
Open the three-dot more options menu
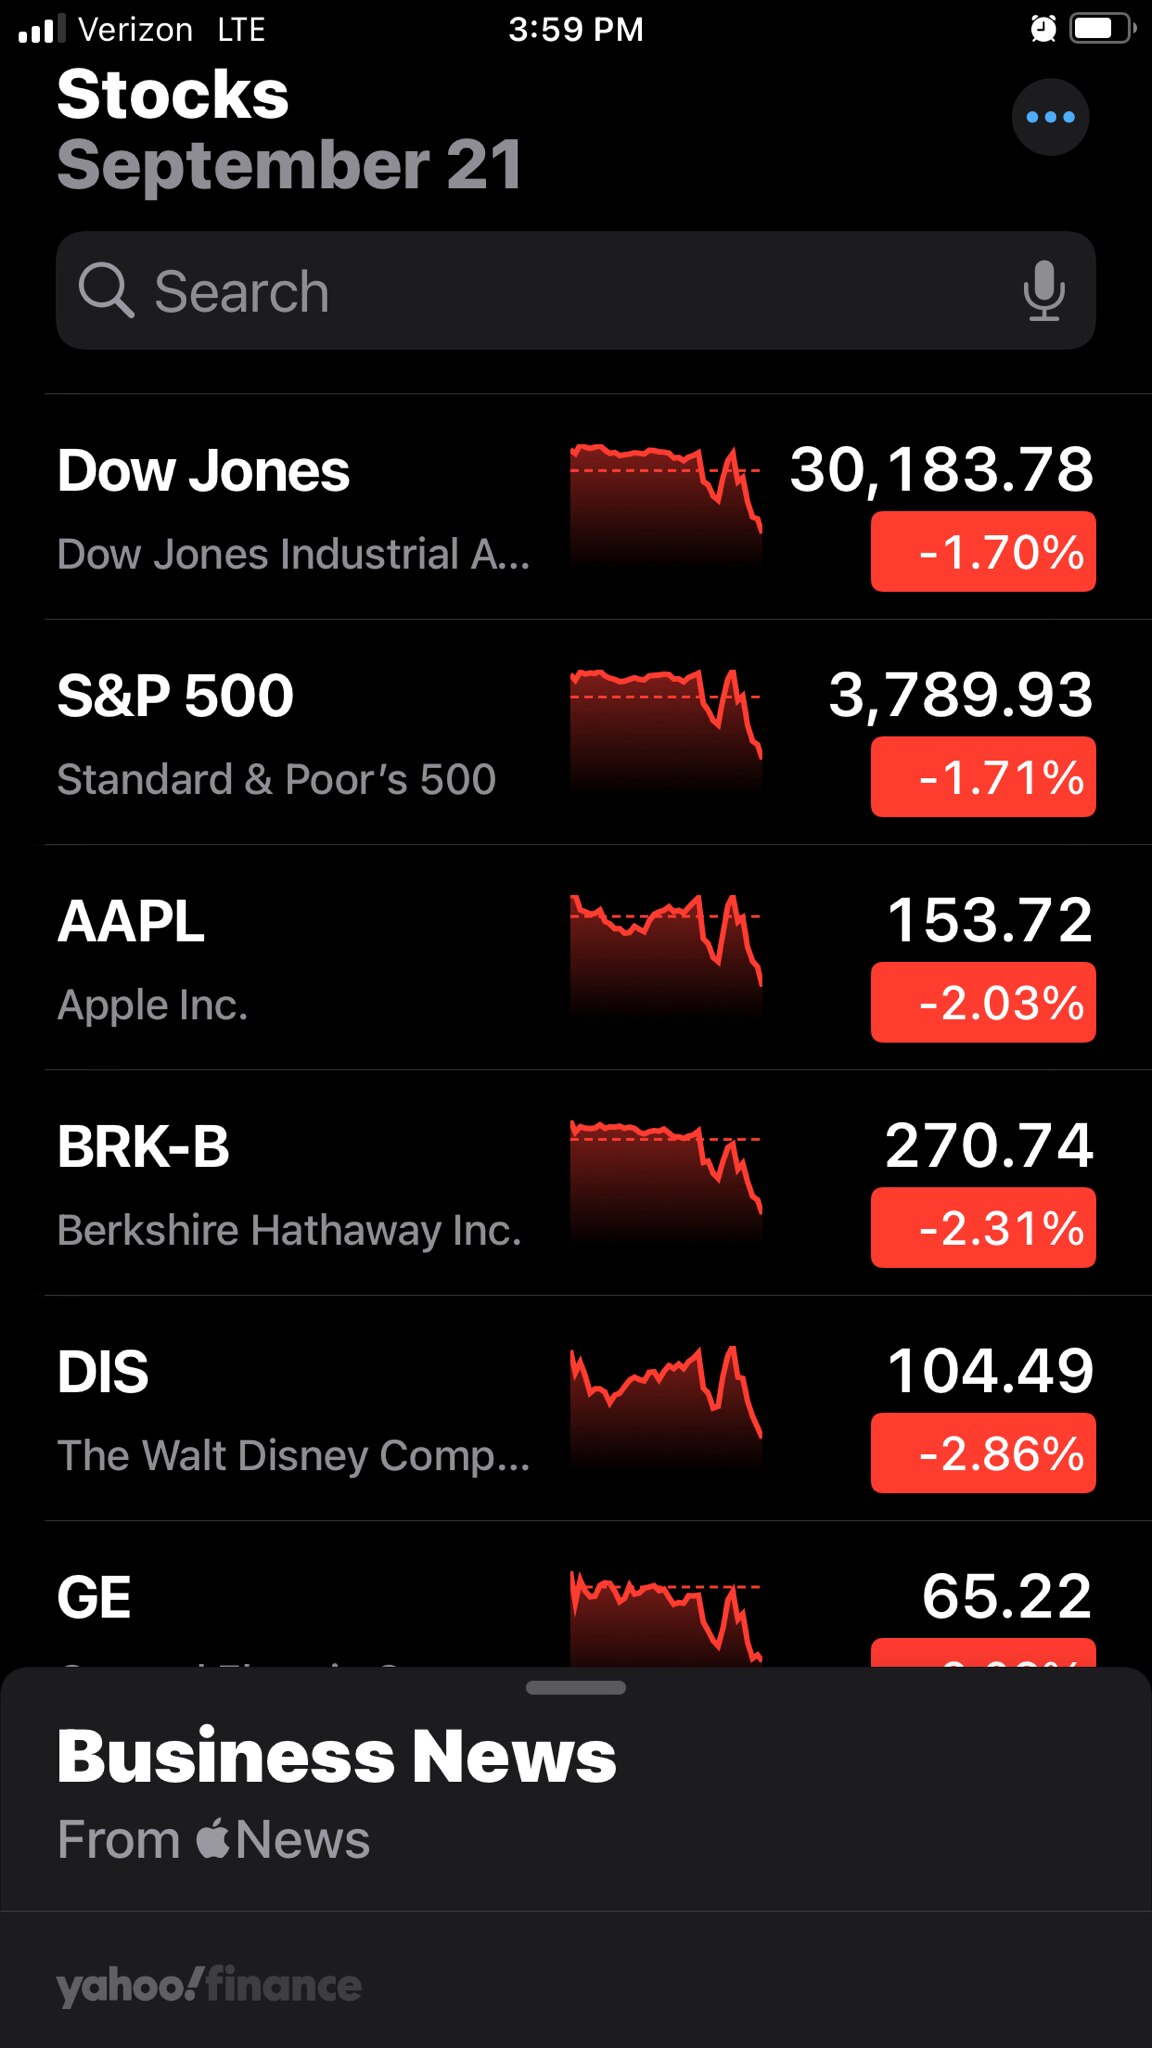pos(1050,117)
